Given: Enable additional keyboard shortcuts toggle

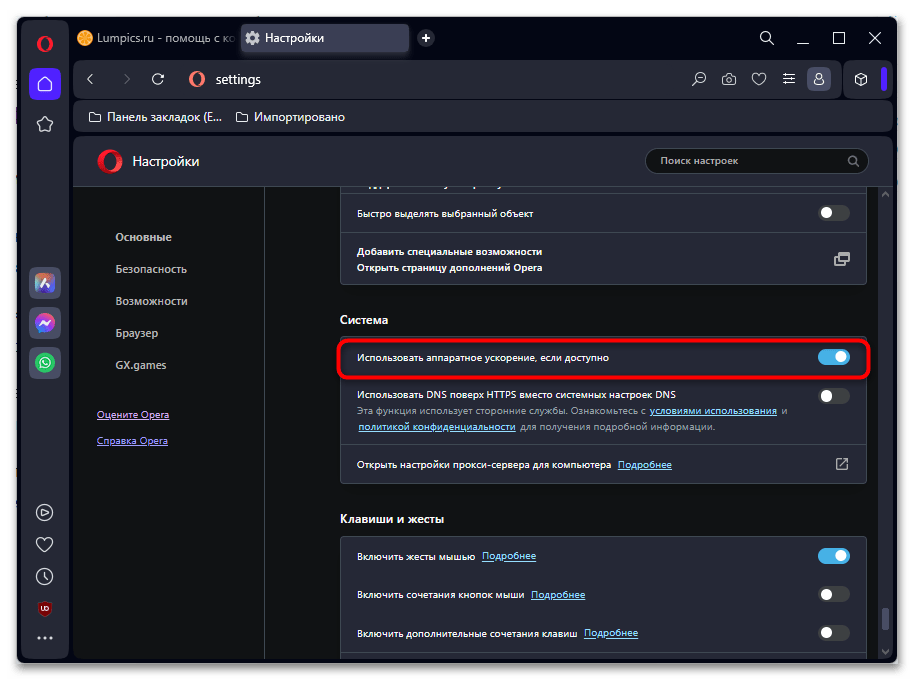Looking at the screenshot, I should 834,633.
